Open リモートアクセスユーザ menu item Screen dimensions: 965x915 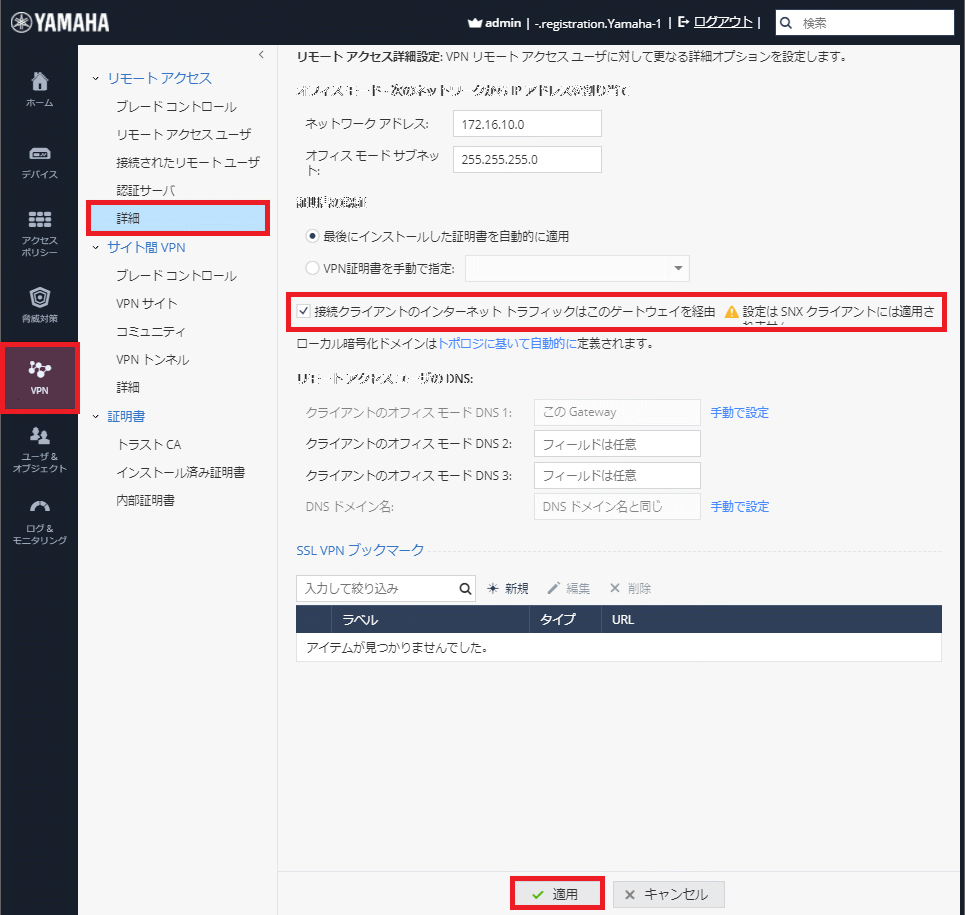(x=183, y=134)
